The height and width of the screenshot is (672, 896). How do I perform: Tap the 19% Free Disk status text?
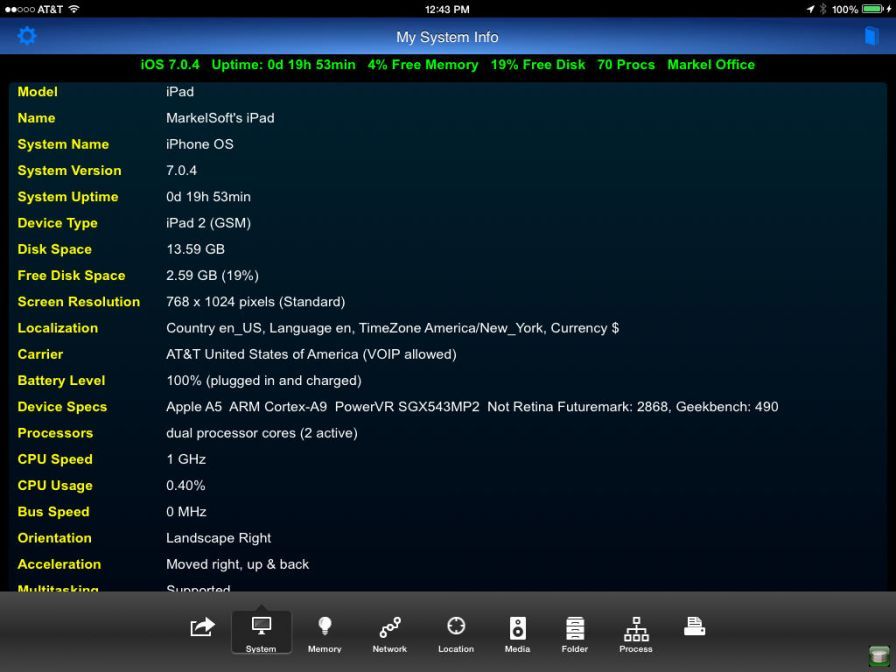click(x=538, y=65)
